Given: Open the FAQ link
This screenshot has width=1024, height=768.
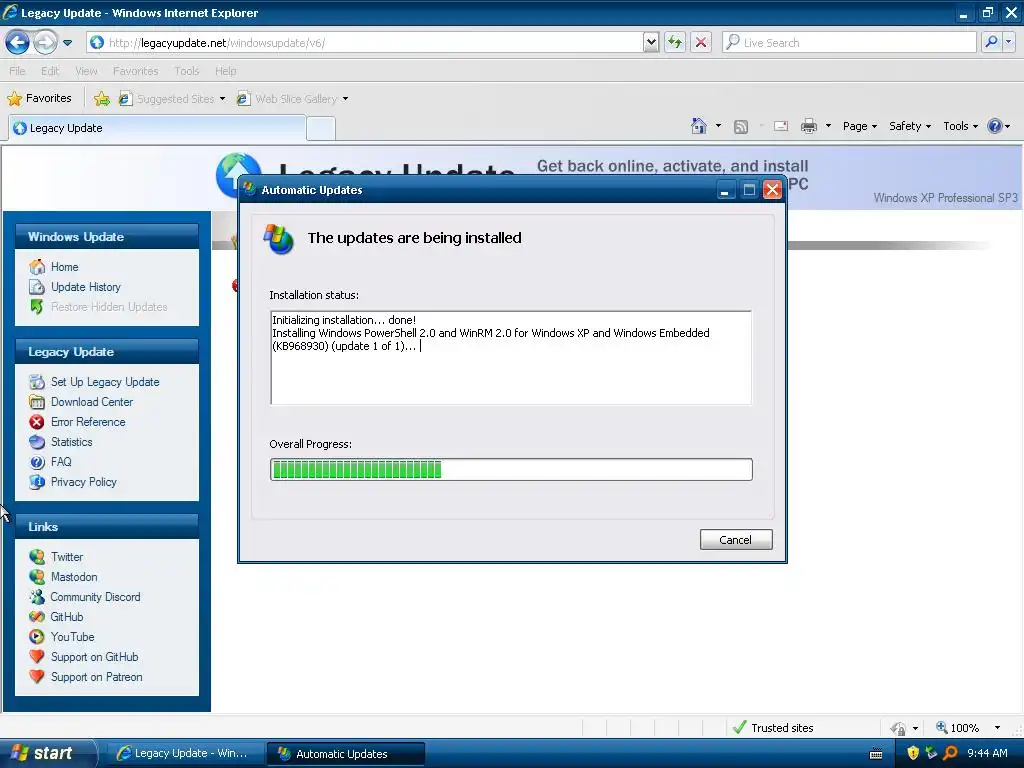Looking at the screenshot, I should [61, 462].
